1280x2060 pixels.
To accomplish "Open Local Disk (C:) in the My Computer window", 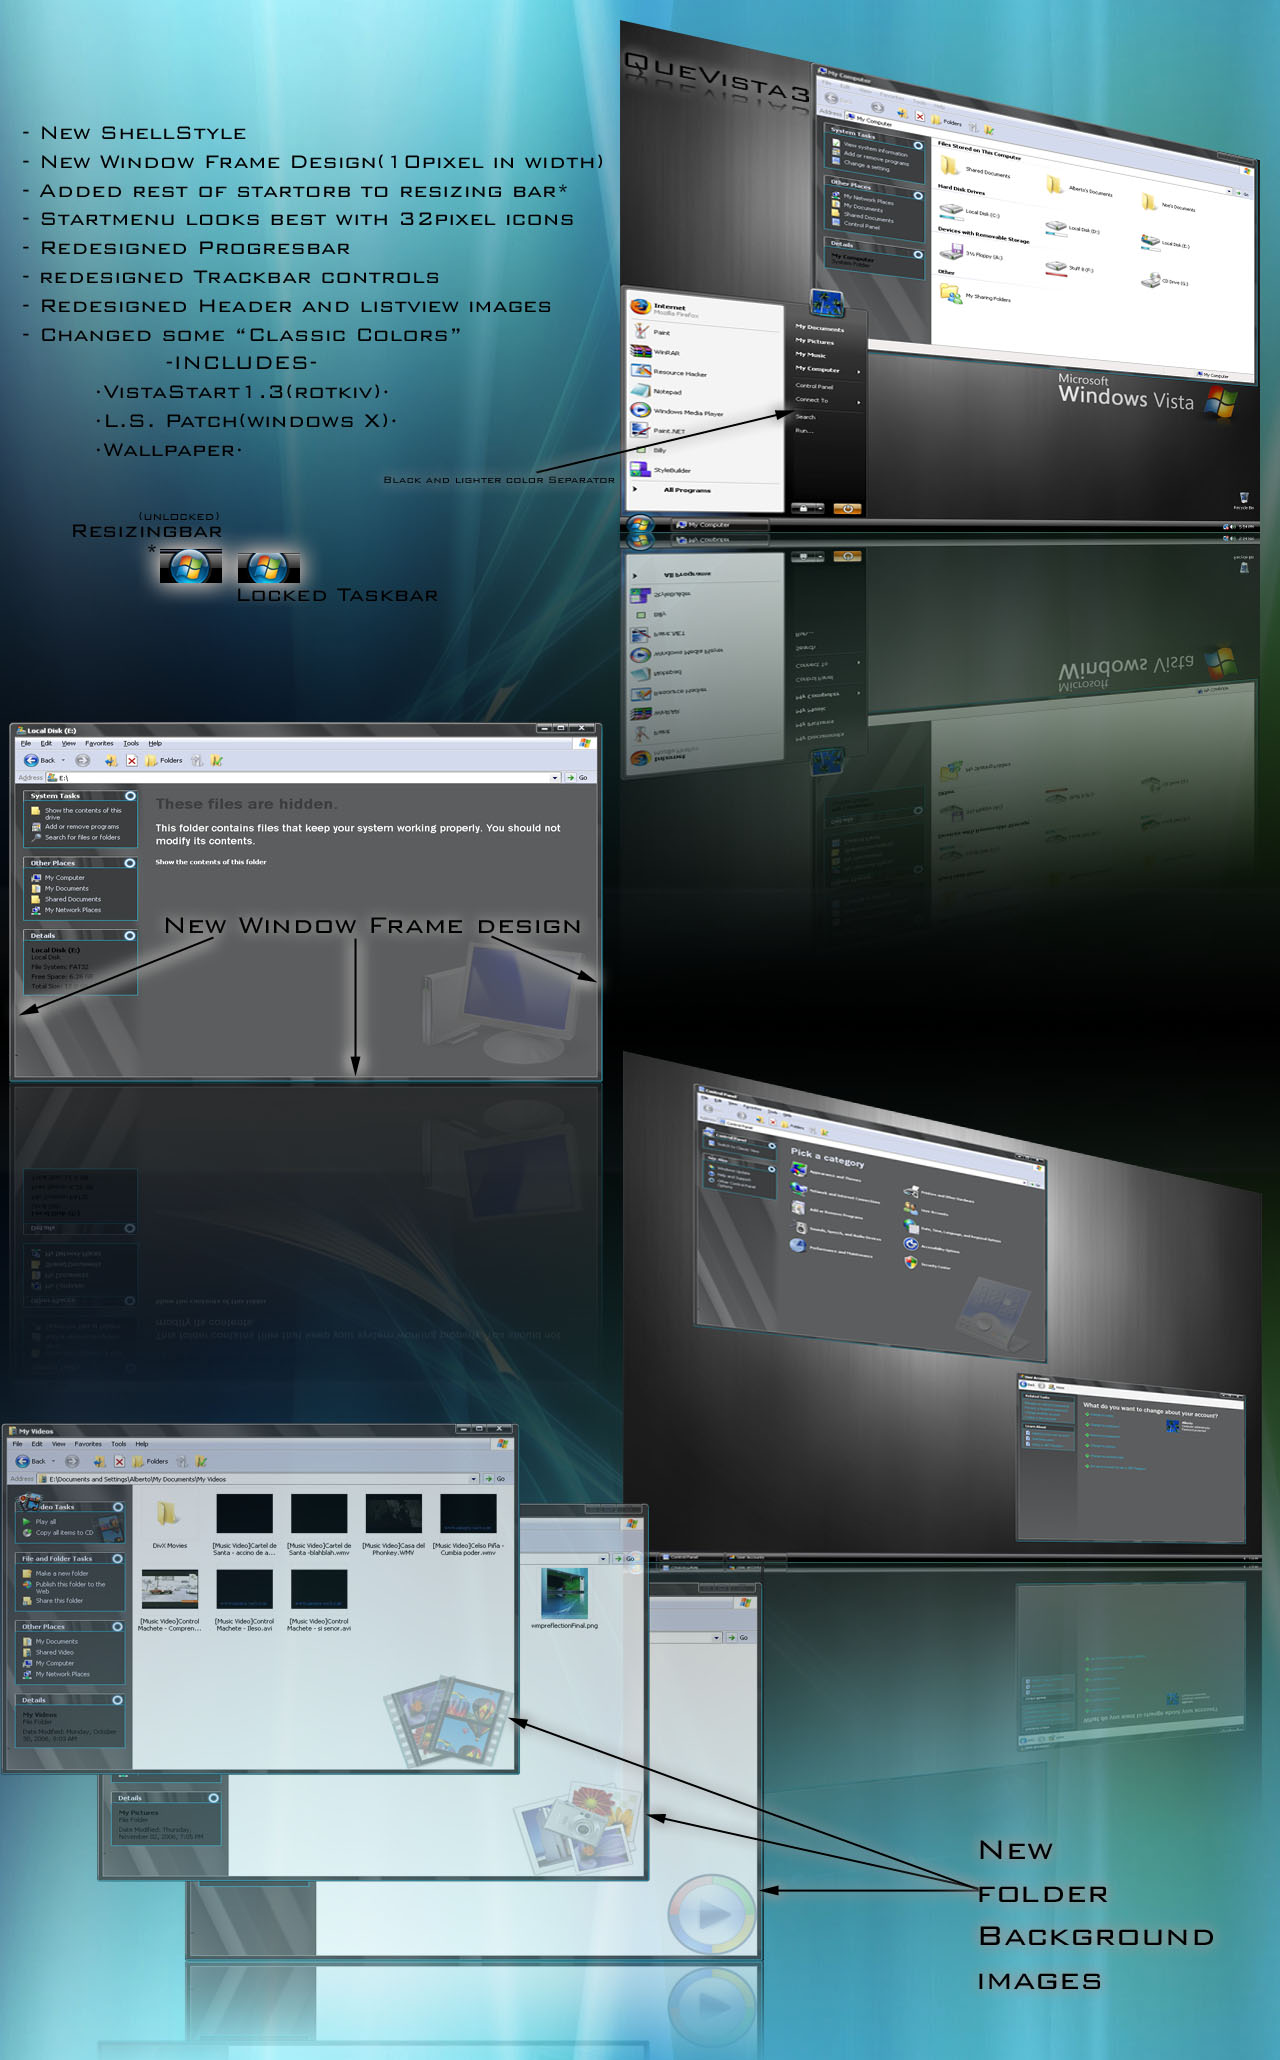I will (970, 212).
